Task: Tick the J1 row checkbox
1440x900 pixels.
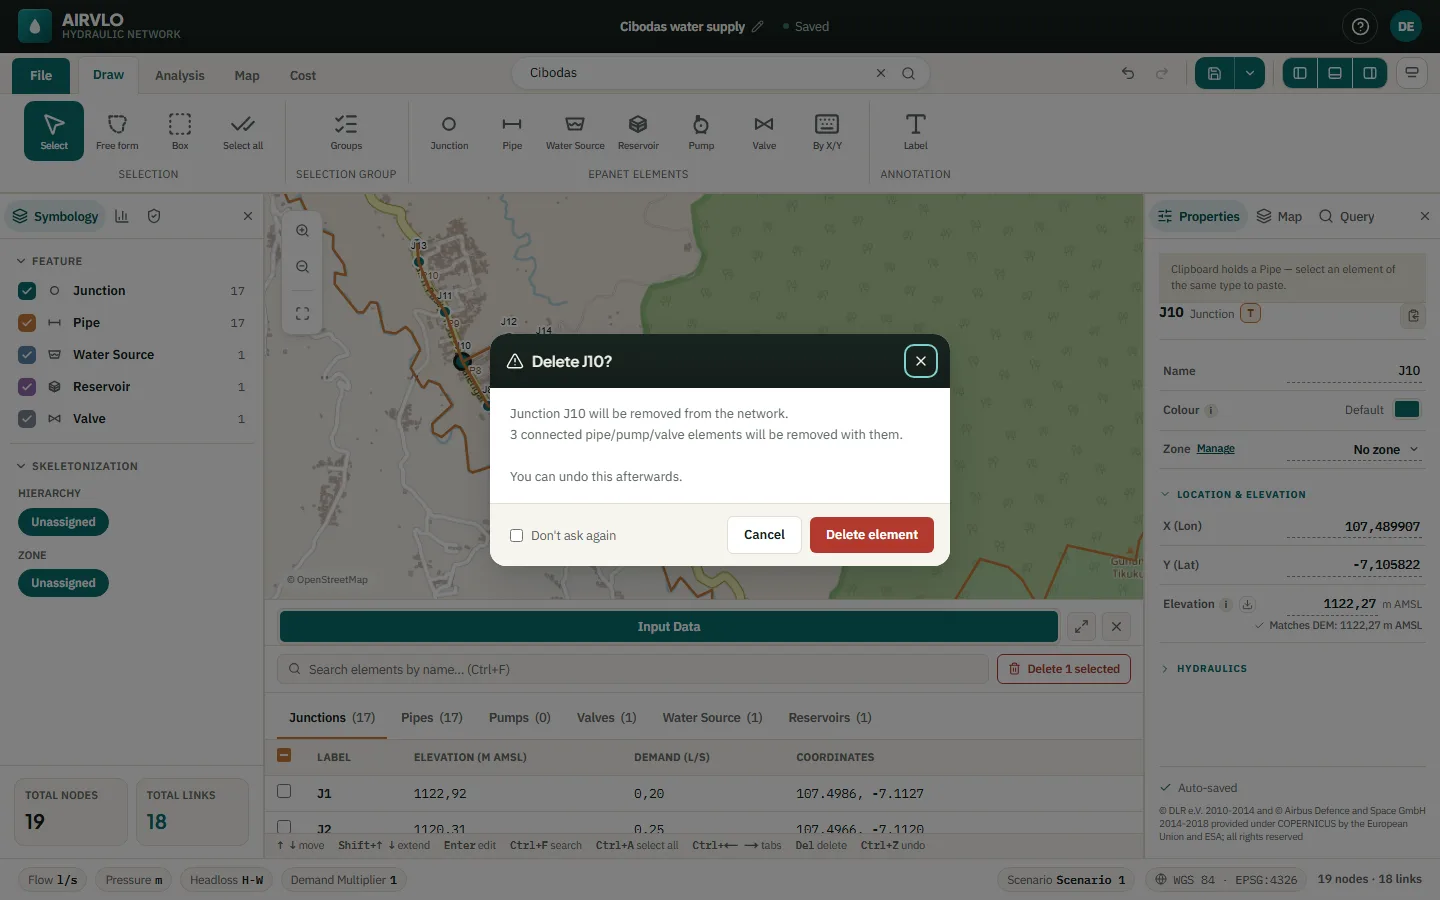Action: pyautogui.click(x=284, y=791)
